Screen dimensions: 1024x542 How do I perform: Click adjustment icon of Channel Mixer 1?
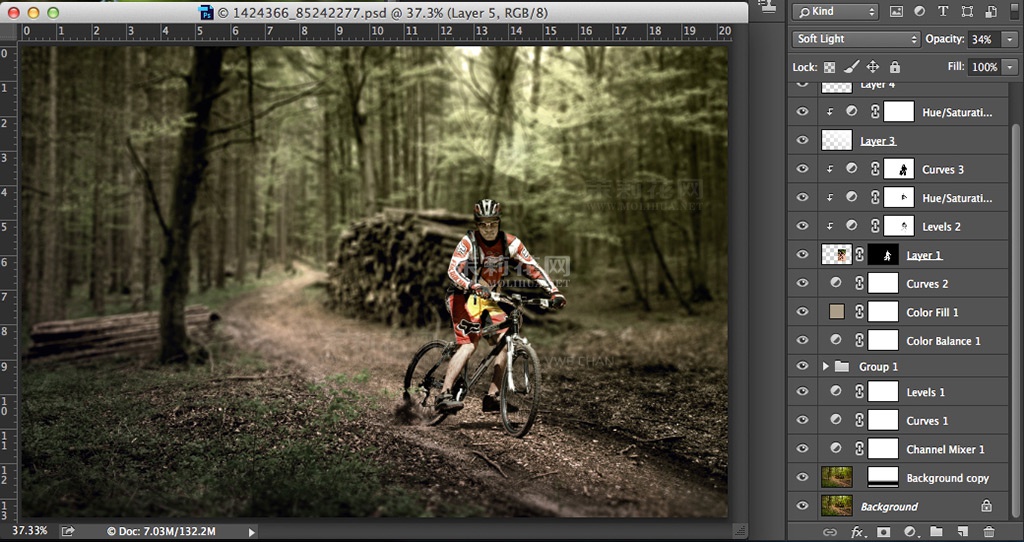pos(836,448)
